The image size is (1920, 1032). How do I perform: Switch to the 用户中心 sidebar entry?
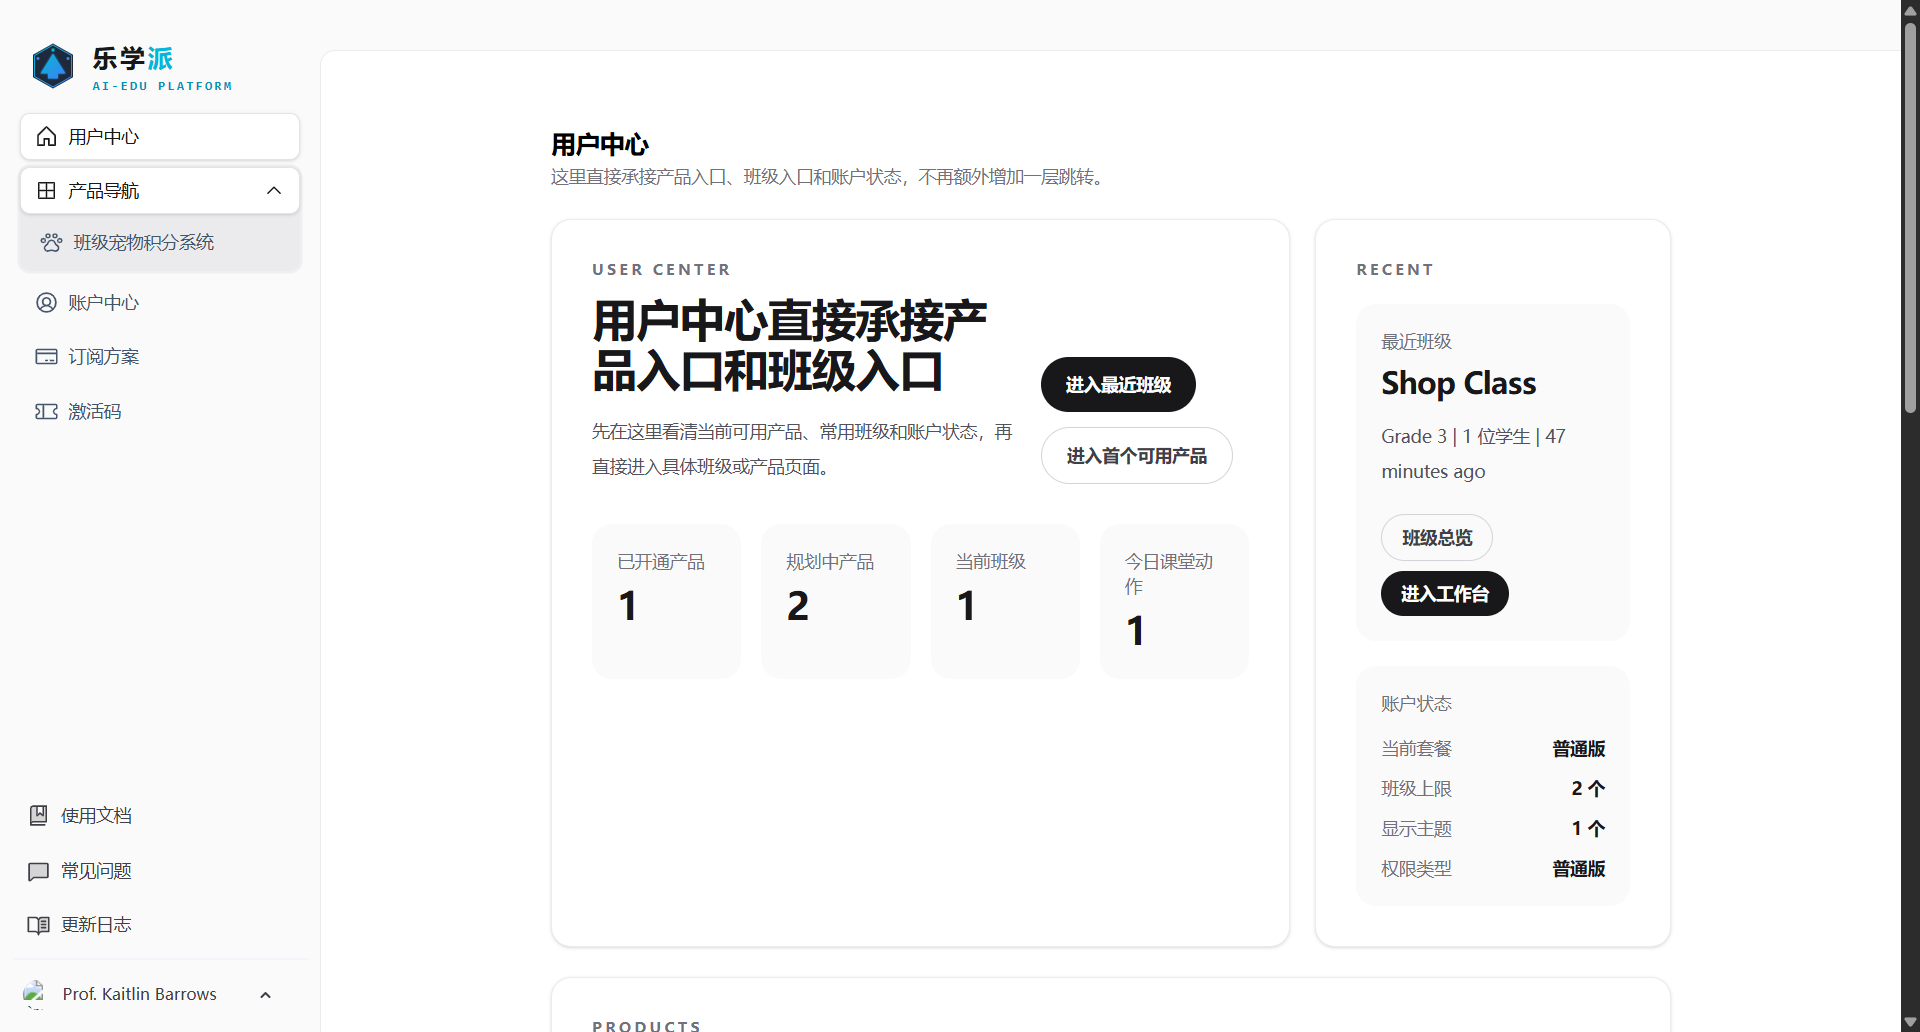pos(103,137)
